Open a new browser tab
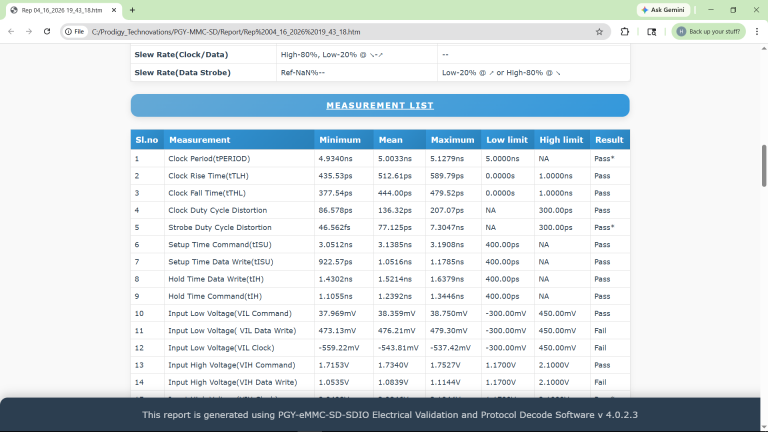 (x=132, y=10)
